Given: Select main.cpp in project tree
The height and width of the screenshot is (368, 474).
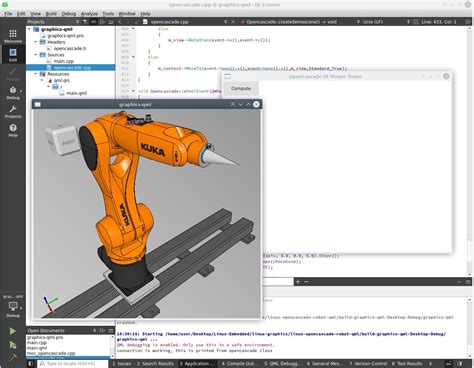Looking at the screenshot, I should 63,61.
